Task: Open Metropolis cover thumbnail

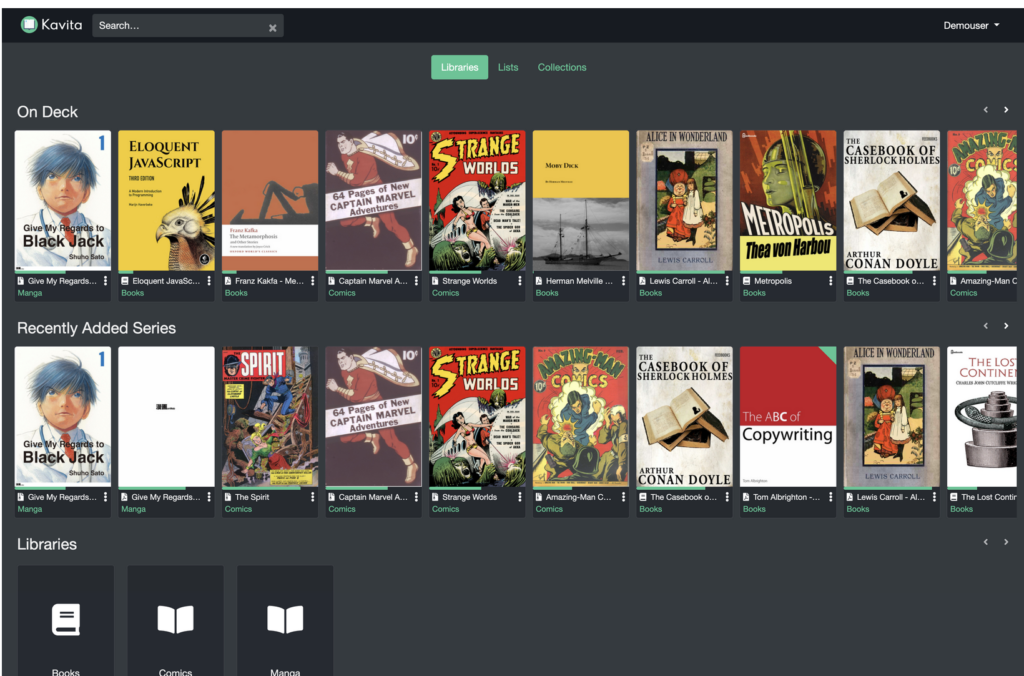Action: pyautogui.click(x=788, y=201)
